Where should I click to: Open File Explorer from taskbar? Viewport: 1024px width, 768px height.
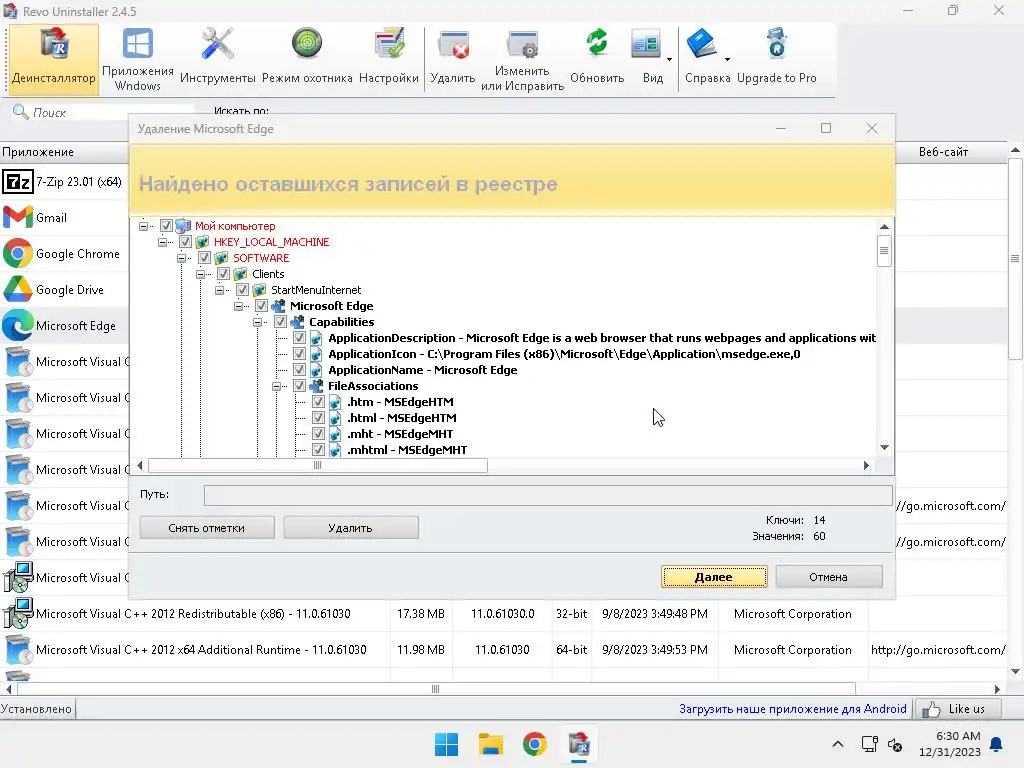pos(490,744)
